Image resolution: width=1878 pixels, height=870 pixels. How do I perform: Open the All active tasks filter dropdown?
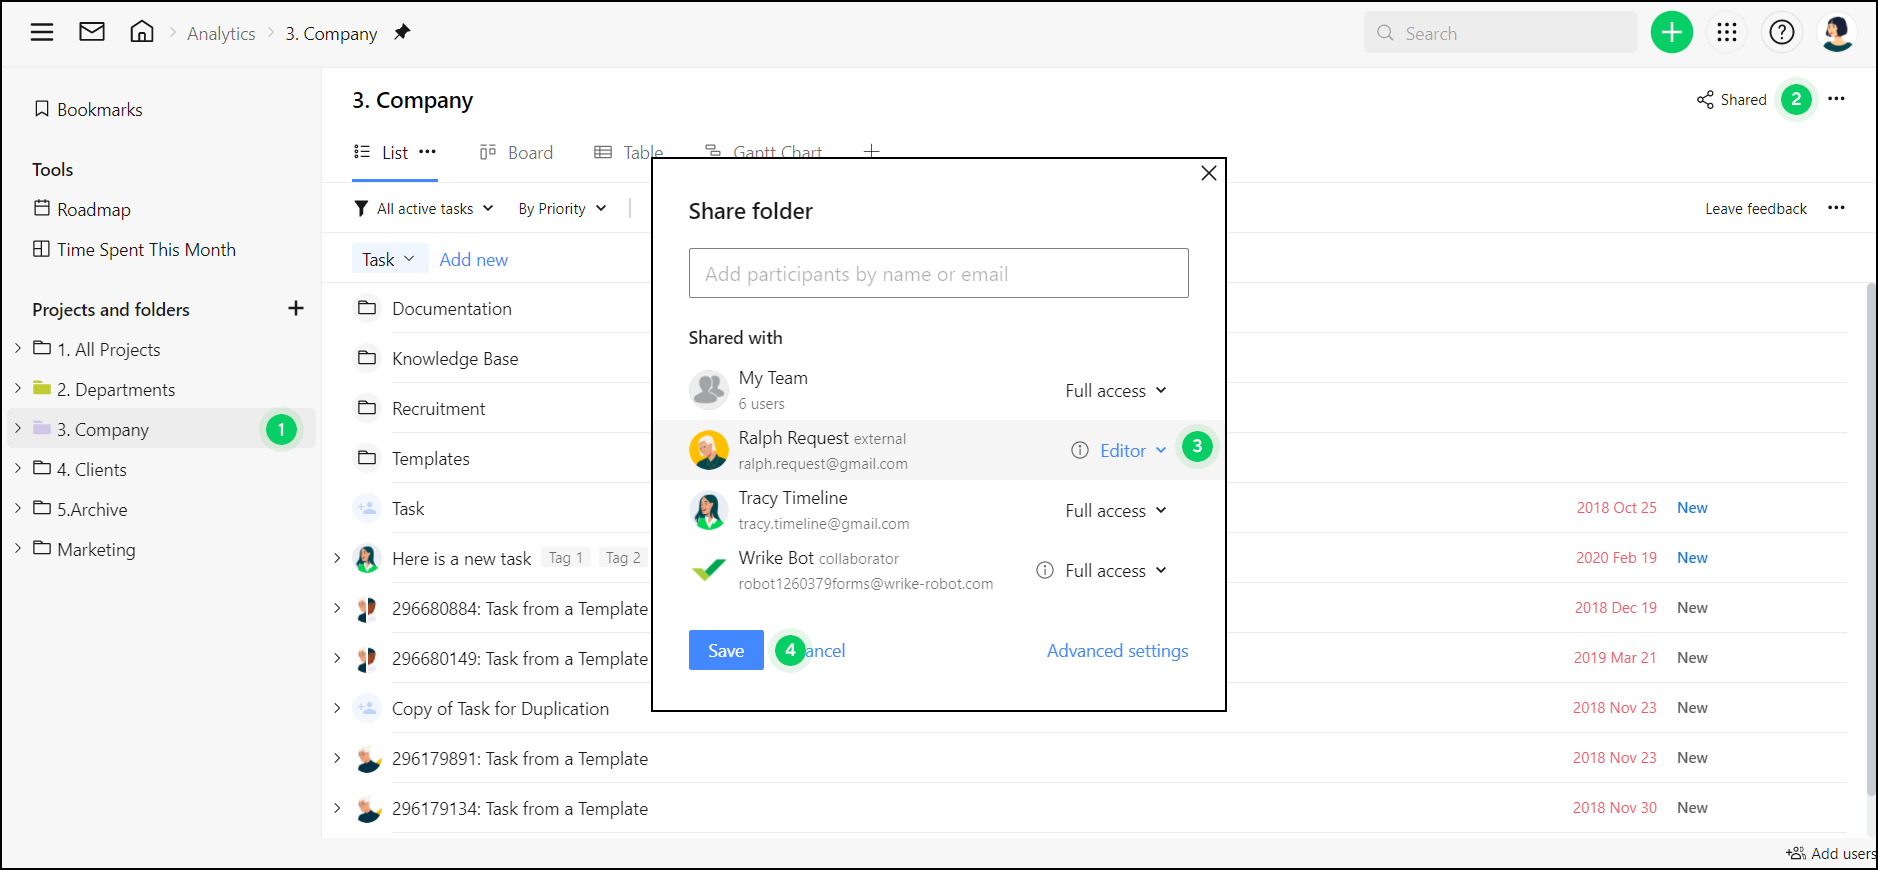pyautogui.click(x=425, y=209)
